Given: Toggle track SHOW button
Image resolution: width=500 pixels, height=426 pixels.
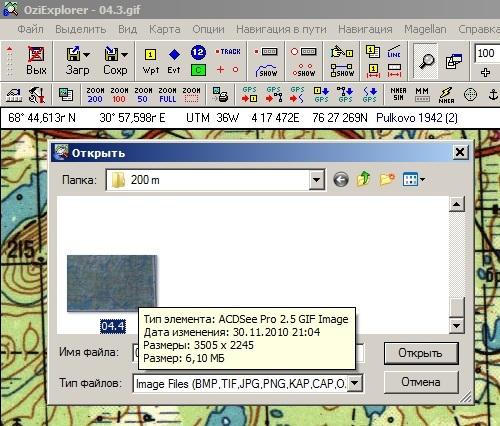Looking at the screenshot, I should point(267,71).
